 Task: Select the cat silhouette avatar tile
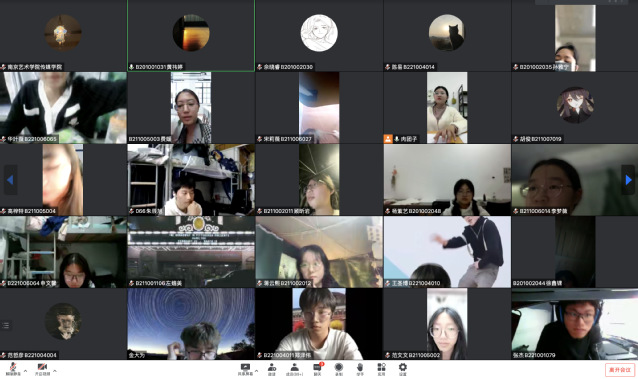(447, 36)
